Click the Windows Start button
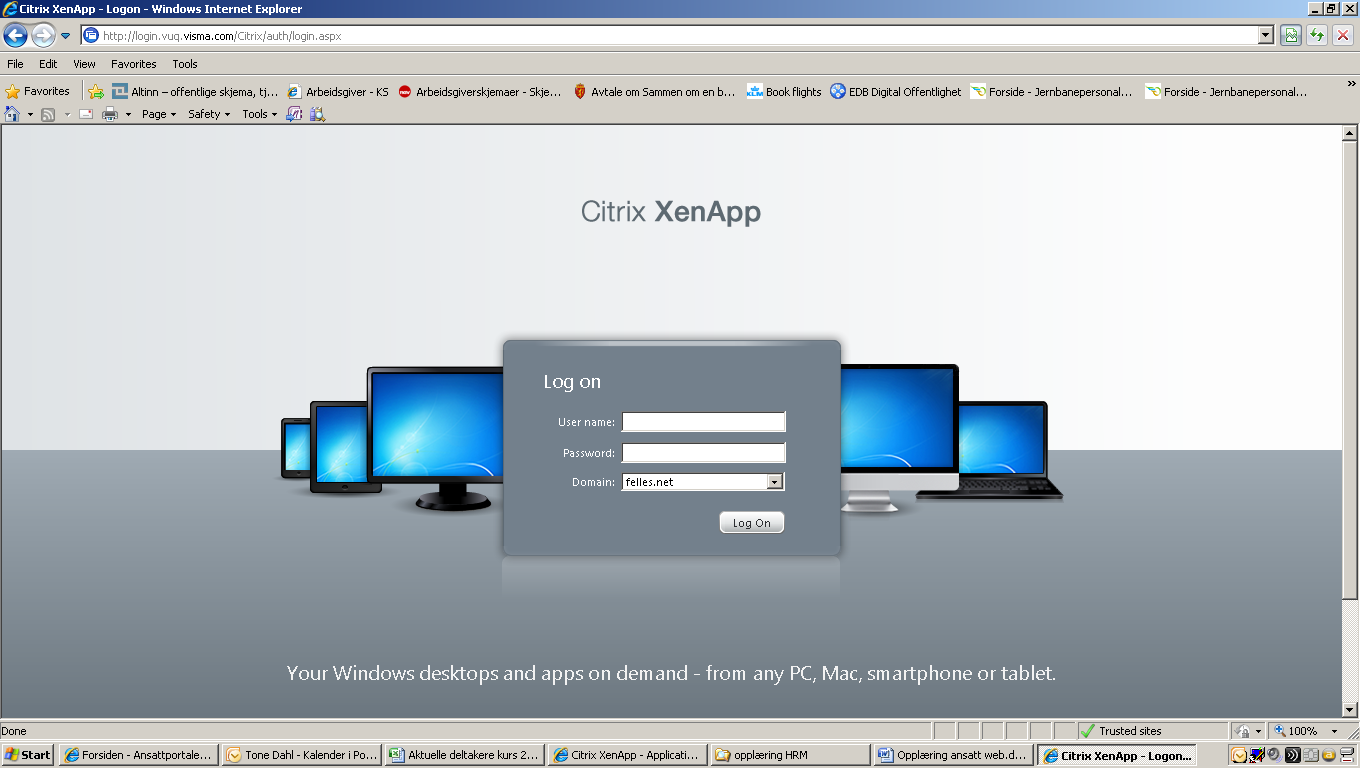 pyautogui.click(x=27, y=755)
